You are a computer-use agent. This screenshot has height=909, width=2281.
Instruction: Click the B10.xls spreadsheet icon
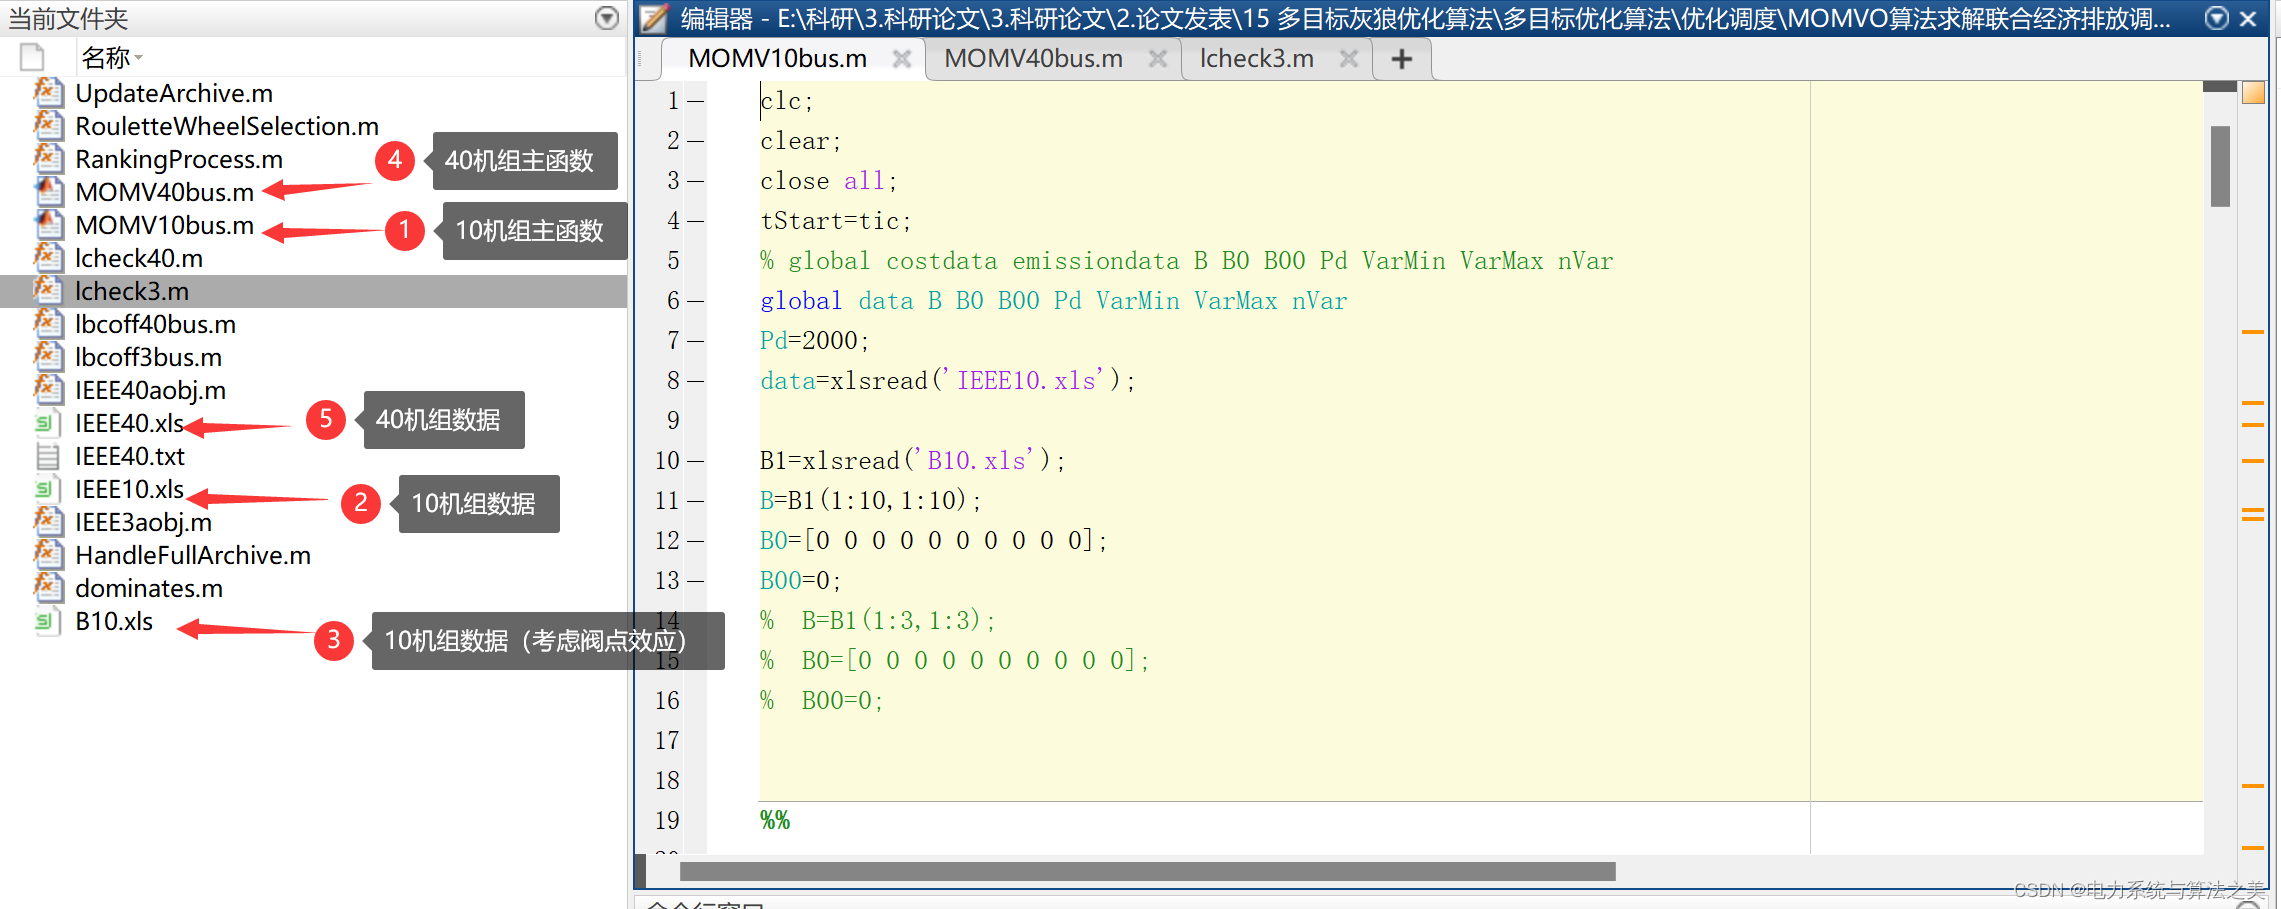48,621
